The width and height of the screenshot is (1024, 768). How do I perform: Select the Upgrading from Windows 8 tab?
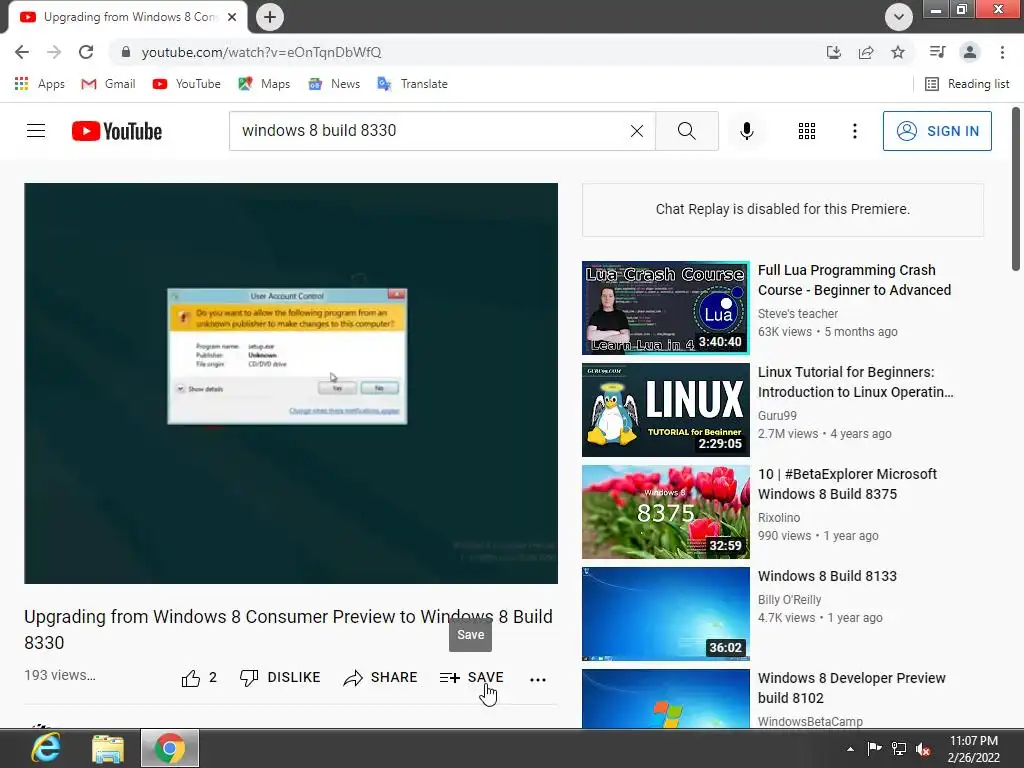[128, 17]
